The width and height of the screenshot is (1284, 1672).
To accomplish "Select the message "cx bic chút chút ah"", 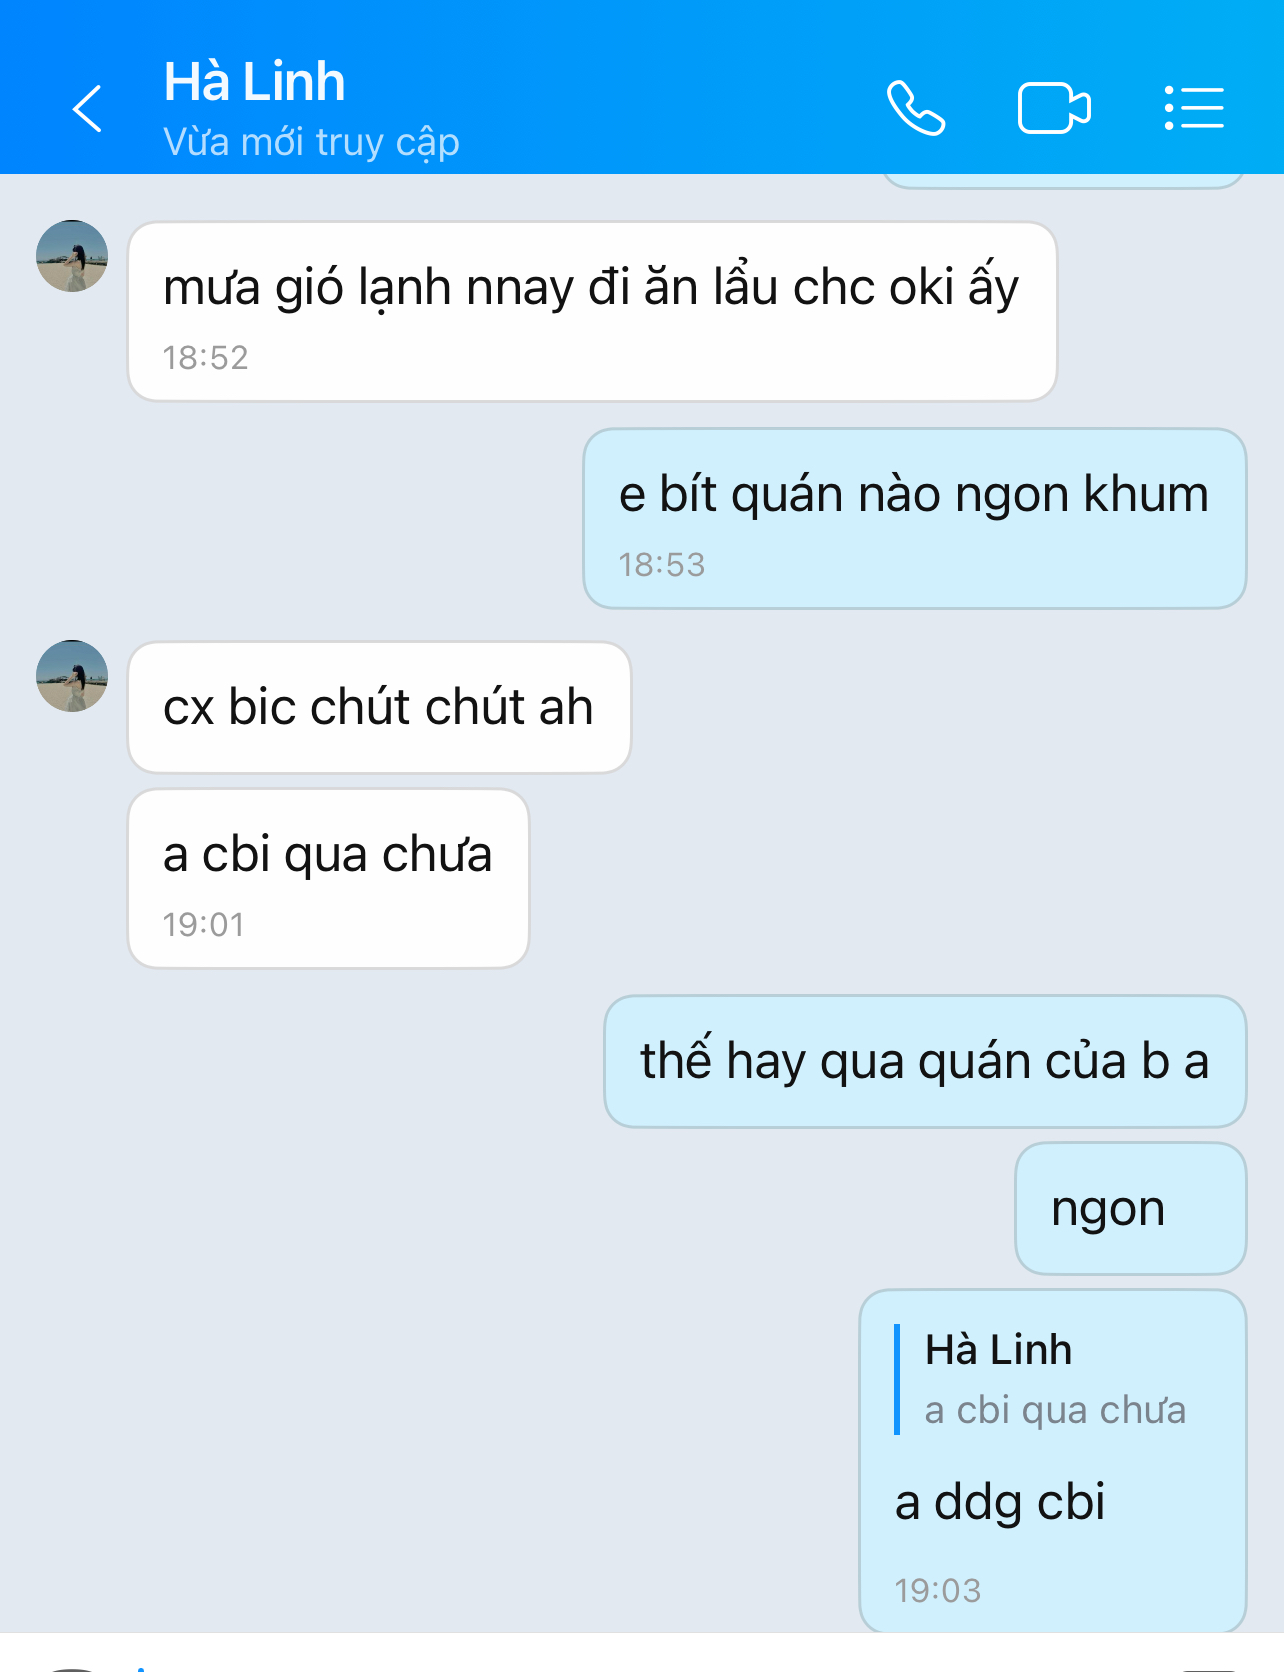I will (379, 707).
